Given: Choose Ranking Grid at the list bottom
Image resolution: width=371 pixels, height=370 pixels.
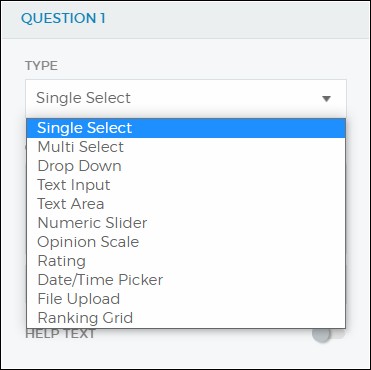Looking at the screenshot, I should [x=186, y=318].
